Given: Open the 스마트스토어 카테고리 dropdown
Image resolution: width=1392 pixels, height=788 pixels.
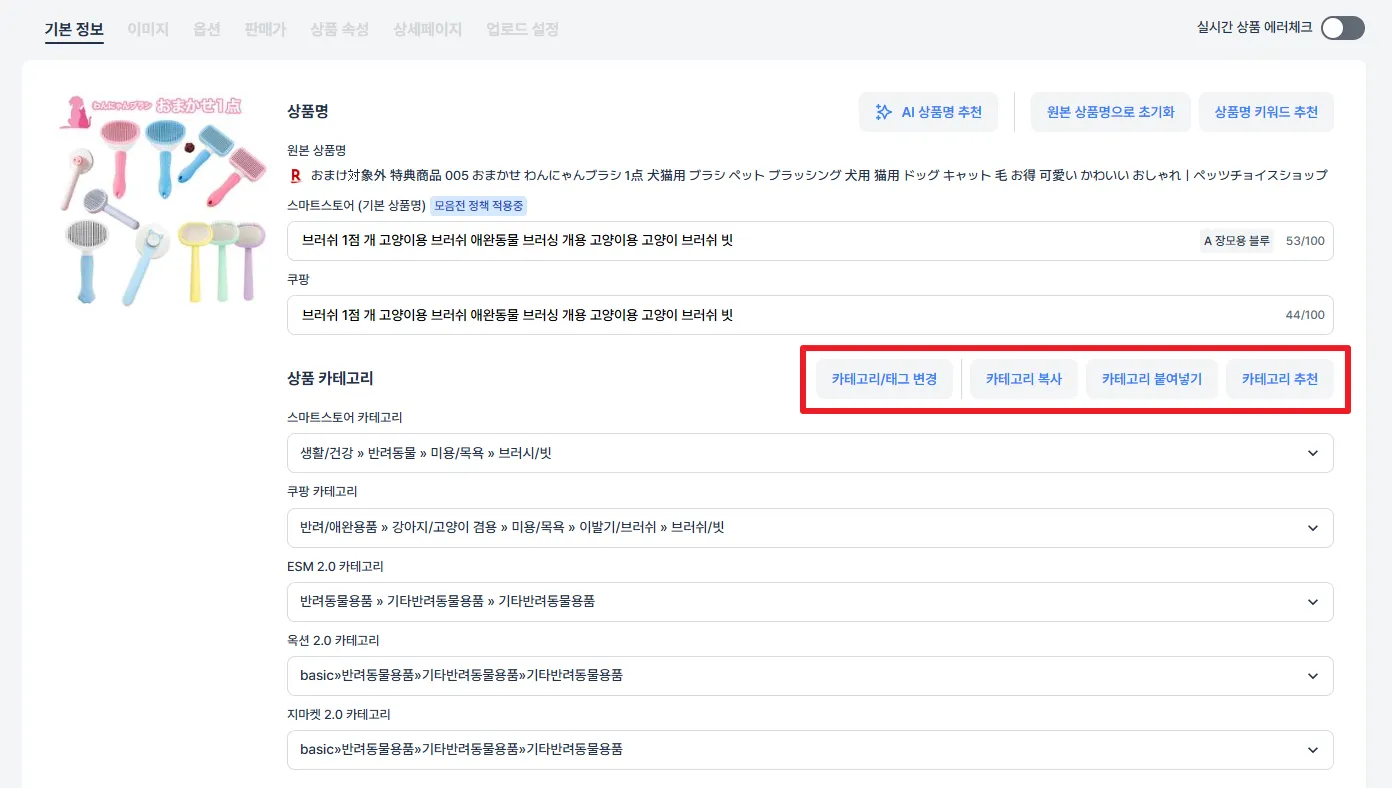Looking at the screenshot, I should (x=810, y=453).
